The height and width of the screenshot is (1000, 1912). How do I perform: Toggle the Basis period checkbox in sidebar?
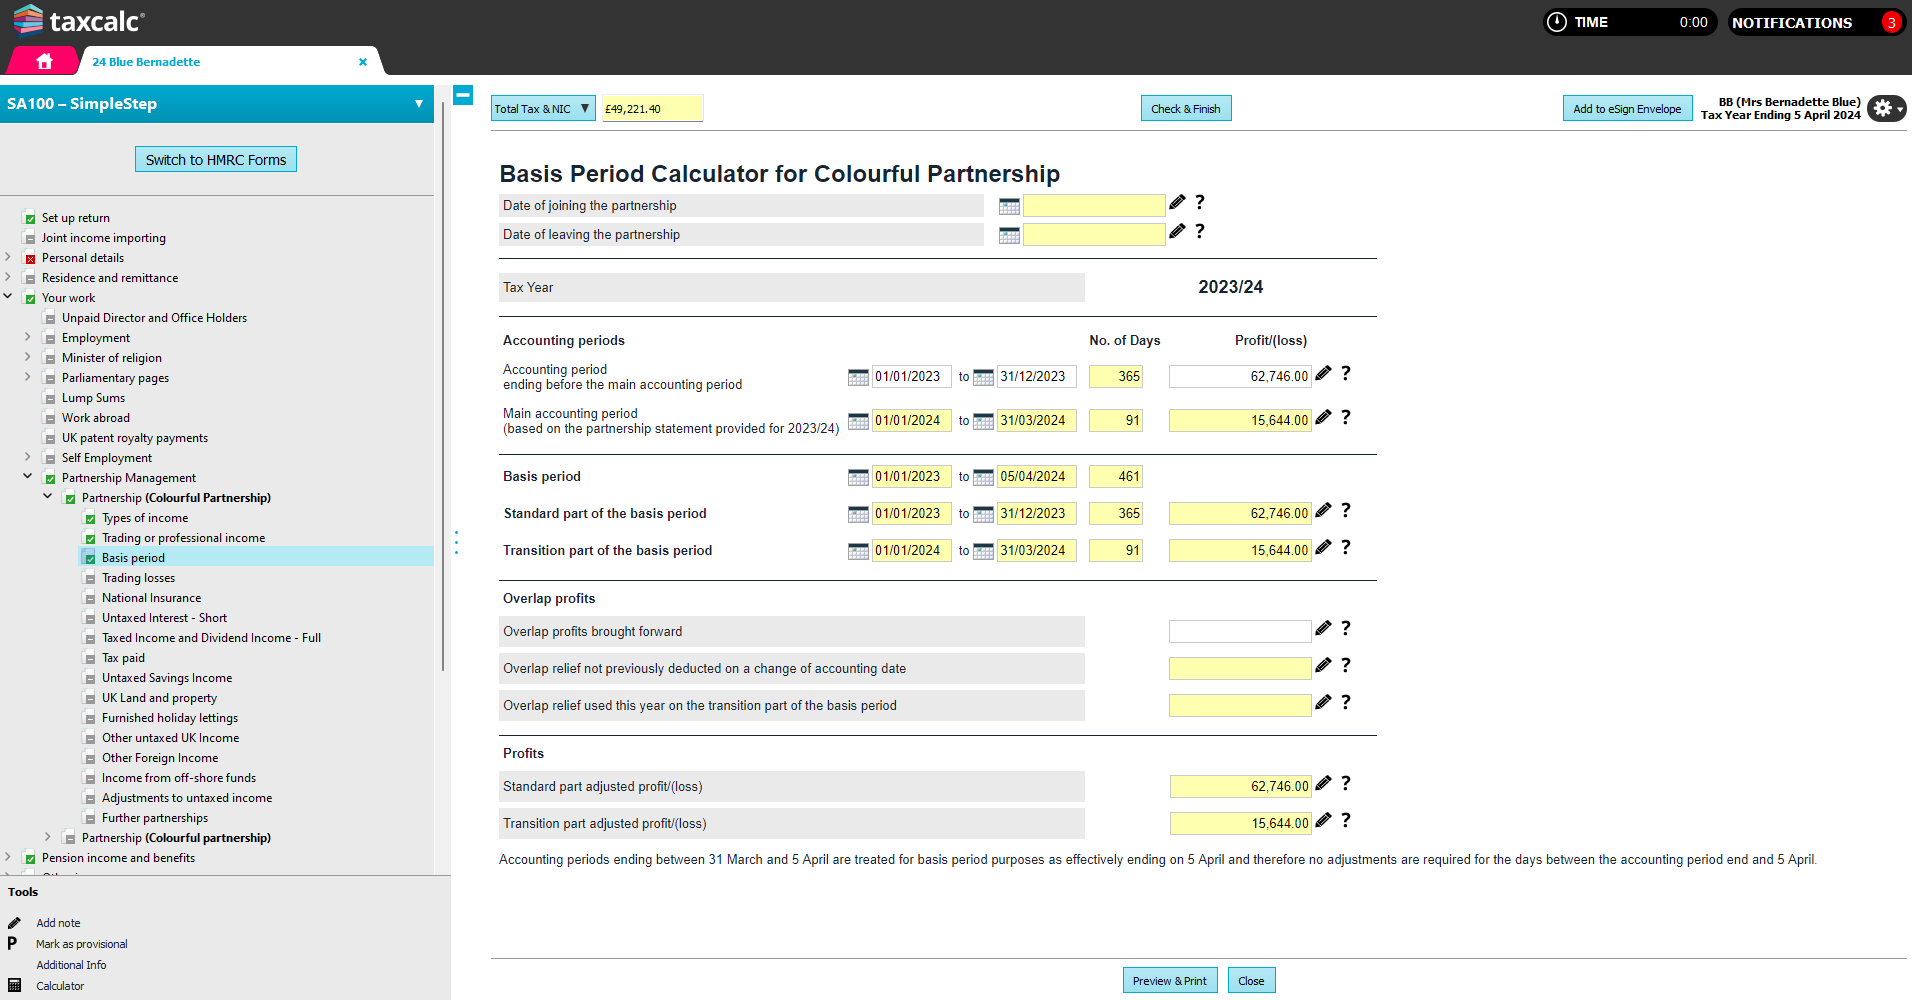pos(90,557)
